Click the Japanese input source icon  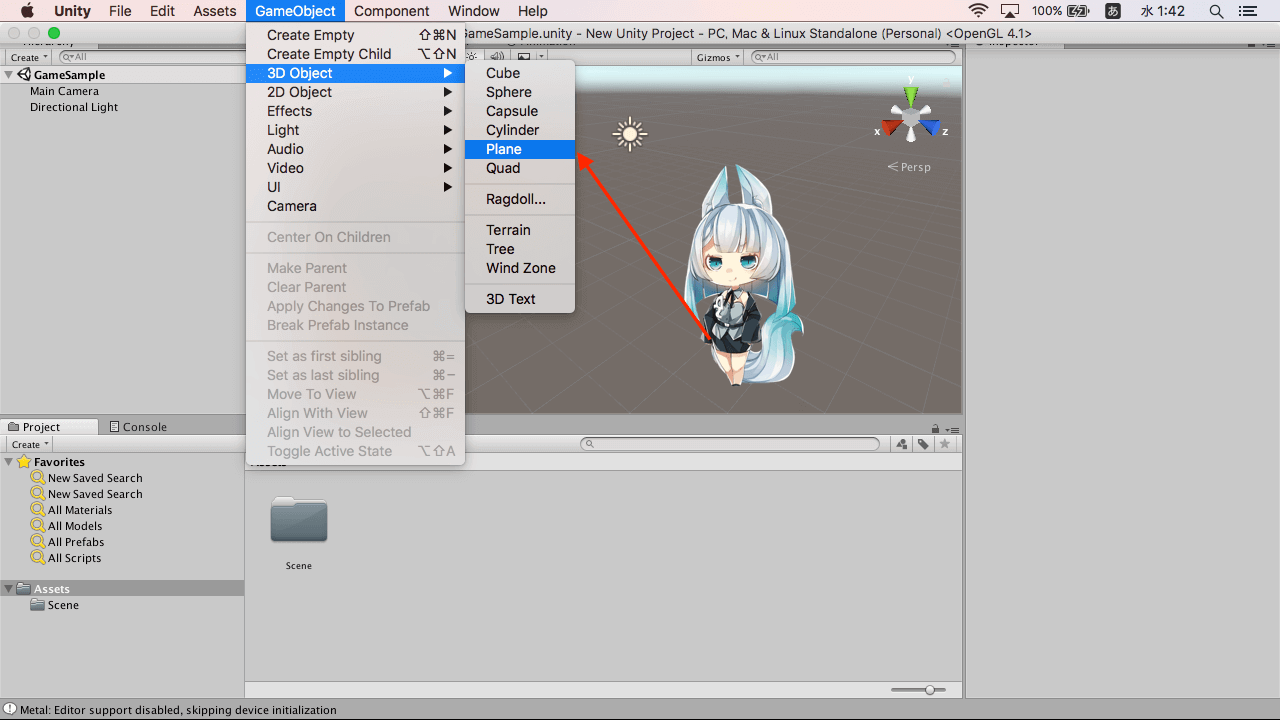coord(1113,11)
